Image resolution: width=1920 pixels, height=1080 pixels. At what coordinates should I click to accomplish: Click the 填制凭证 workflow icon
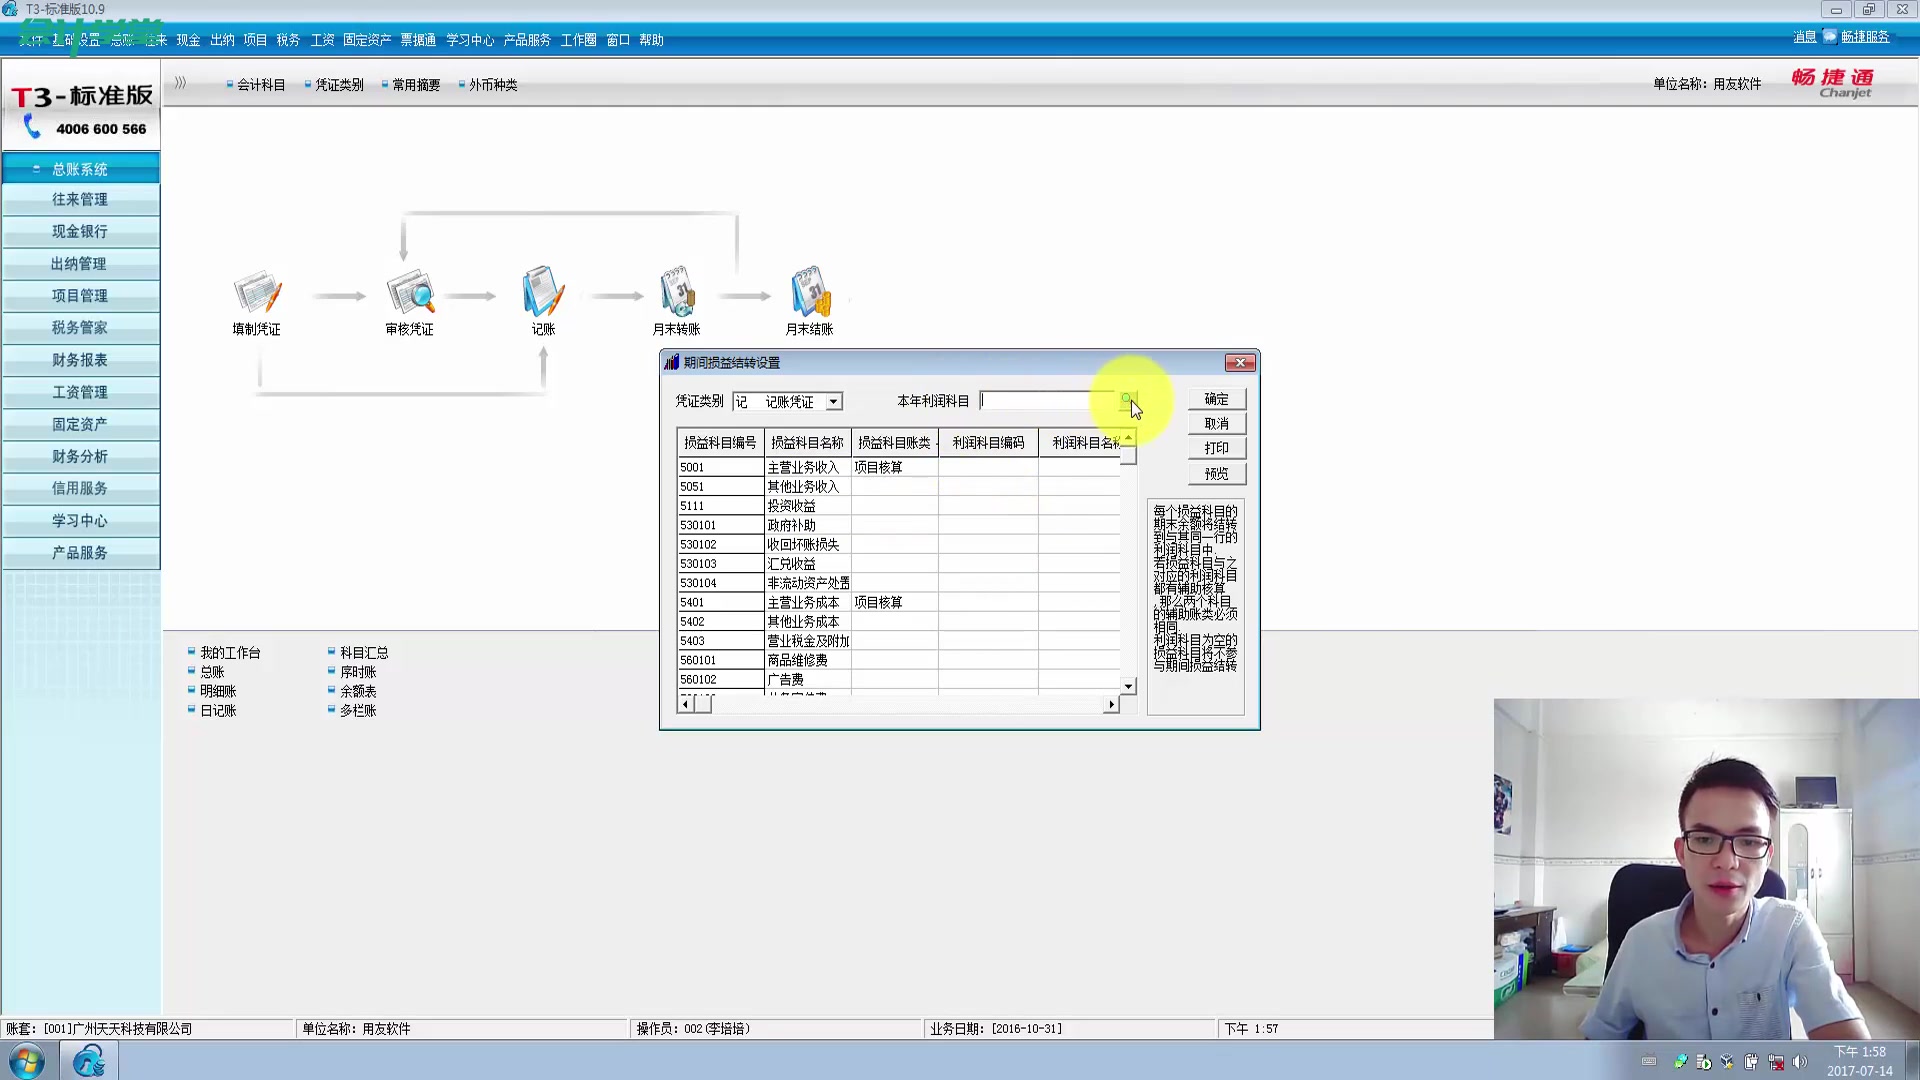(257, 294)
